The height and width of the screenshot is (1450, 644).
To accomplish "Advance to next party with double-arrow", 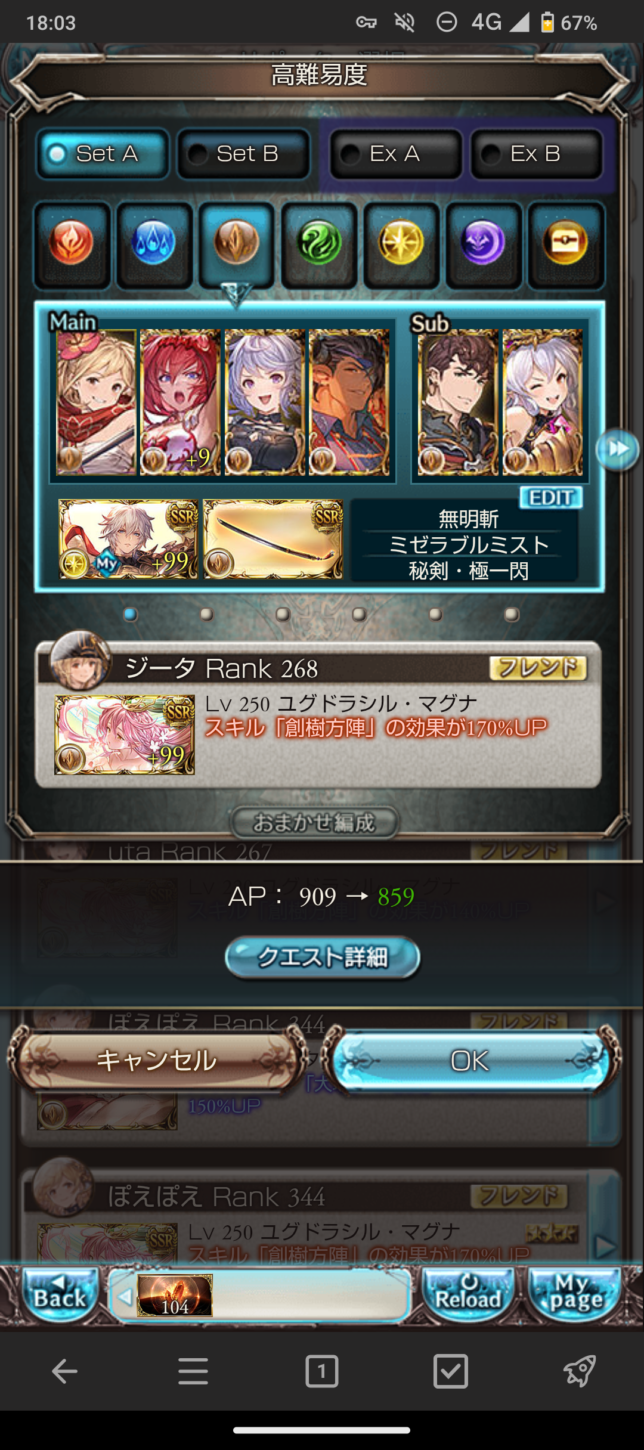I will (x=616, y=449).
